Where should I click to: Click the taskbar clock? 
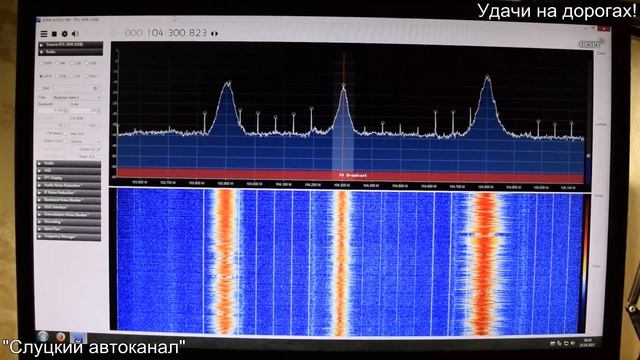click(x=588, y=342)
